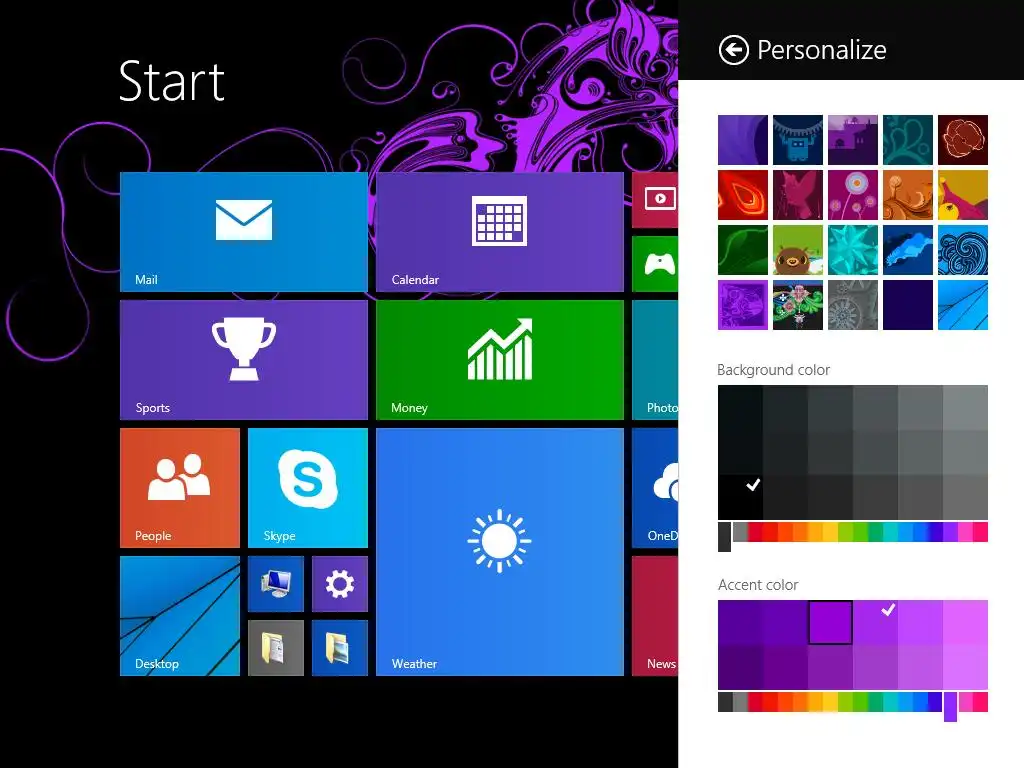Open the Xbox Games tile
Image resolution: width=1024 pixels, height=768 pixels.
coord(655,264)
